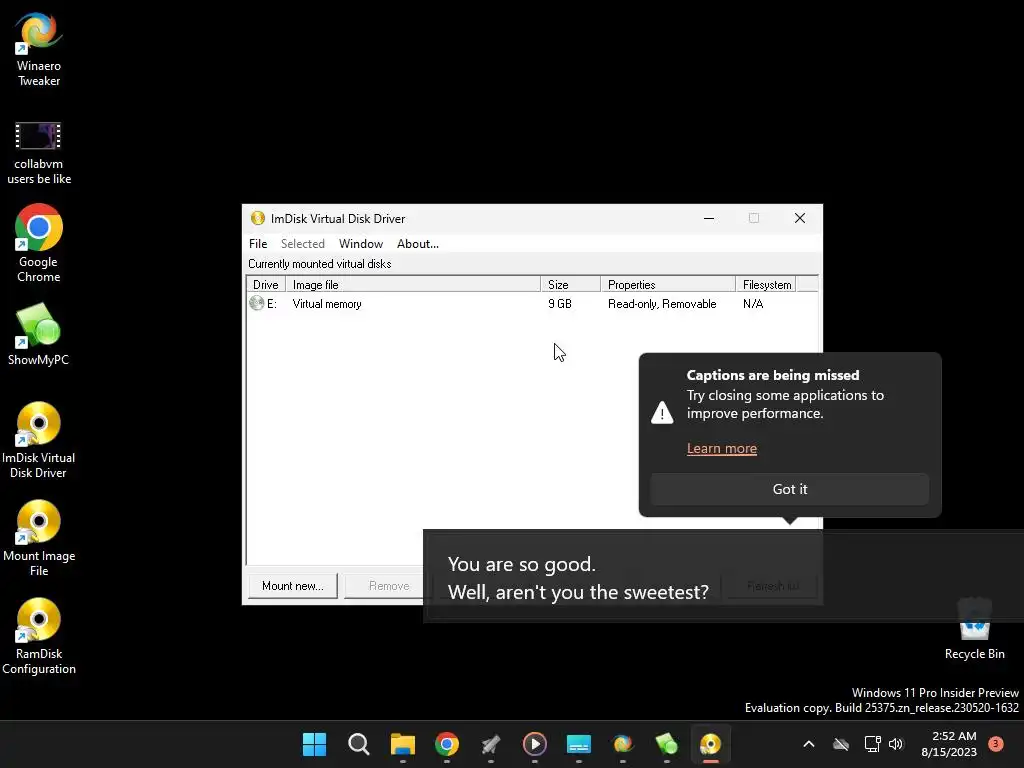Click the warning triangle in captions popup
1024x768 pixels.
click(x=662, y=413)
